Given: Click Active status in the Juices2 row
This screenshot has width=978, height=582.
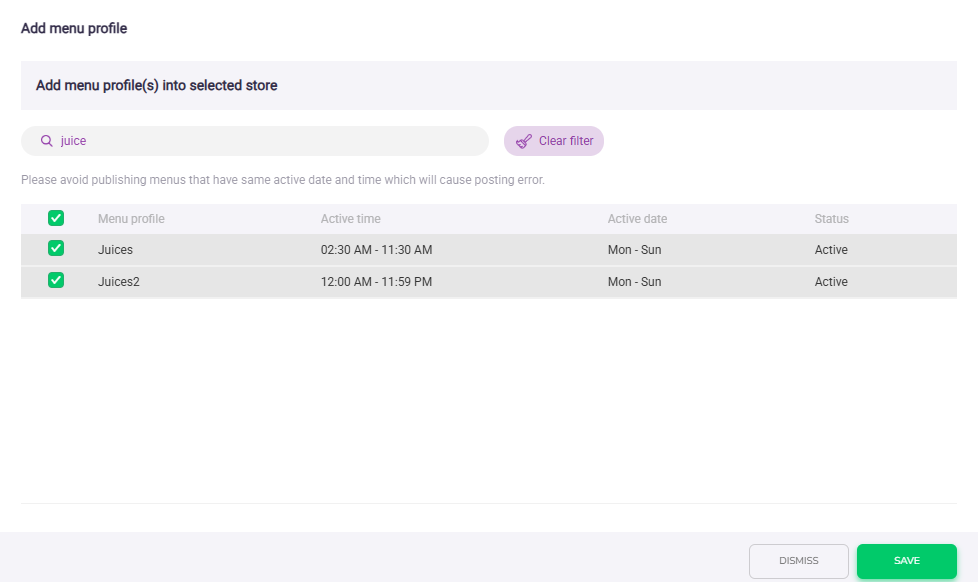Looking at the screenshot, I should 831,282.
